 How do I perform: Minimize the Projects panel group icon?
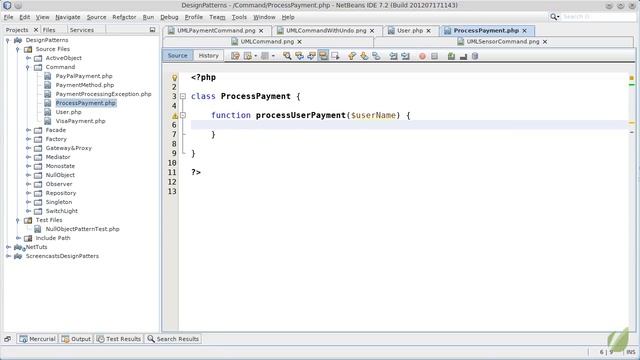(152, 29)
